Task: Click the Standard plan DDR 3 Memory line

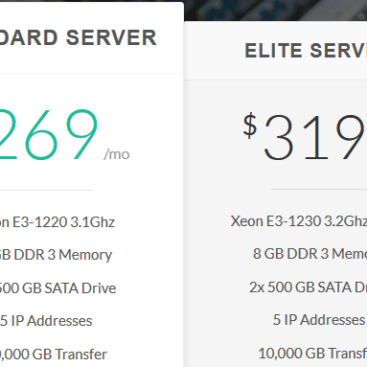Action: (x=56, y=255)
